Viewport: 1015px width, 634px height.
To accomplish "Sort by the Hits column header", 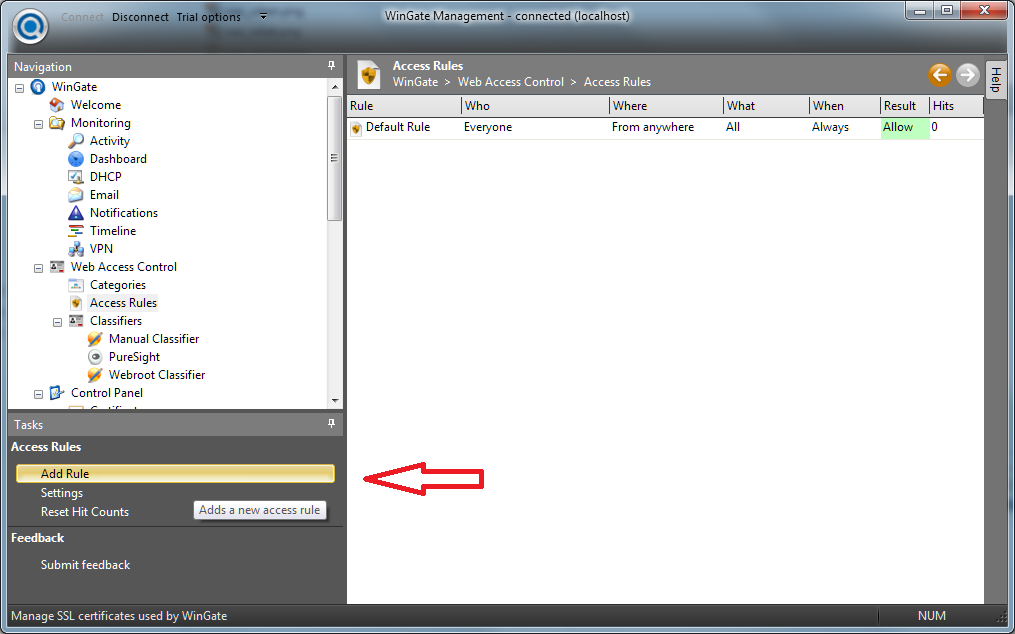I will click(957, 106).
